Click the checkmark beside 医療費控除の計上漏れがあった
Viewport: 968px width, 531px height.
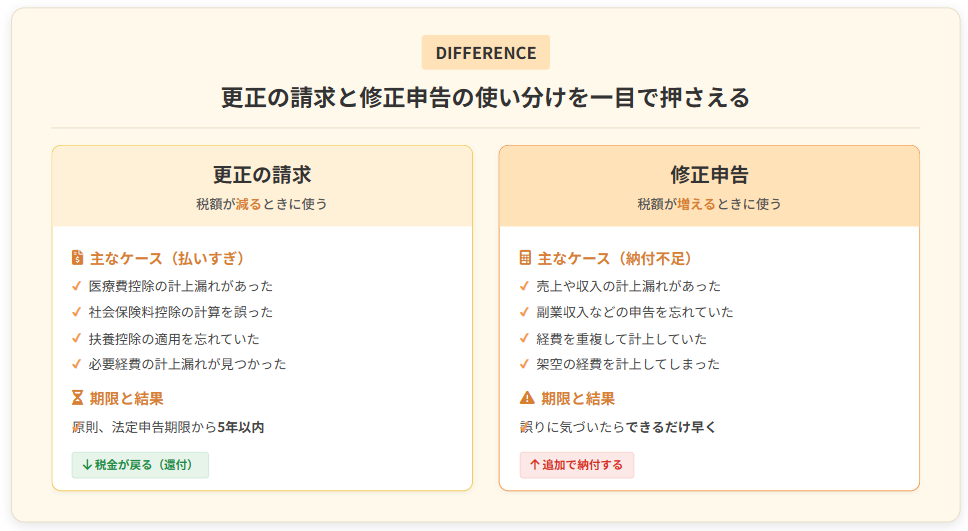77,286
